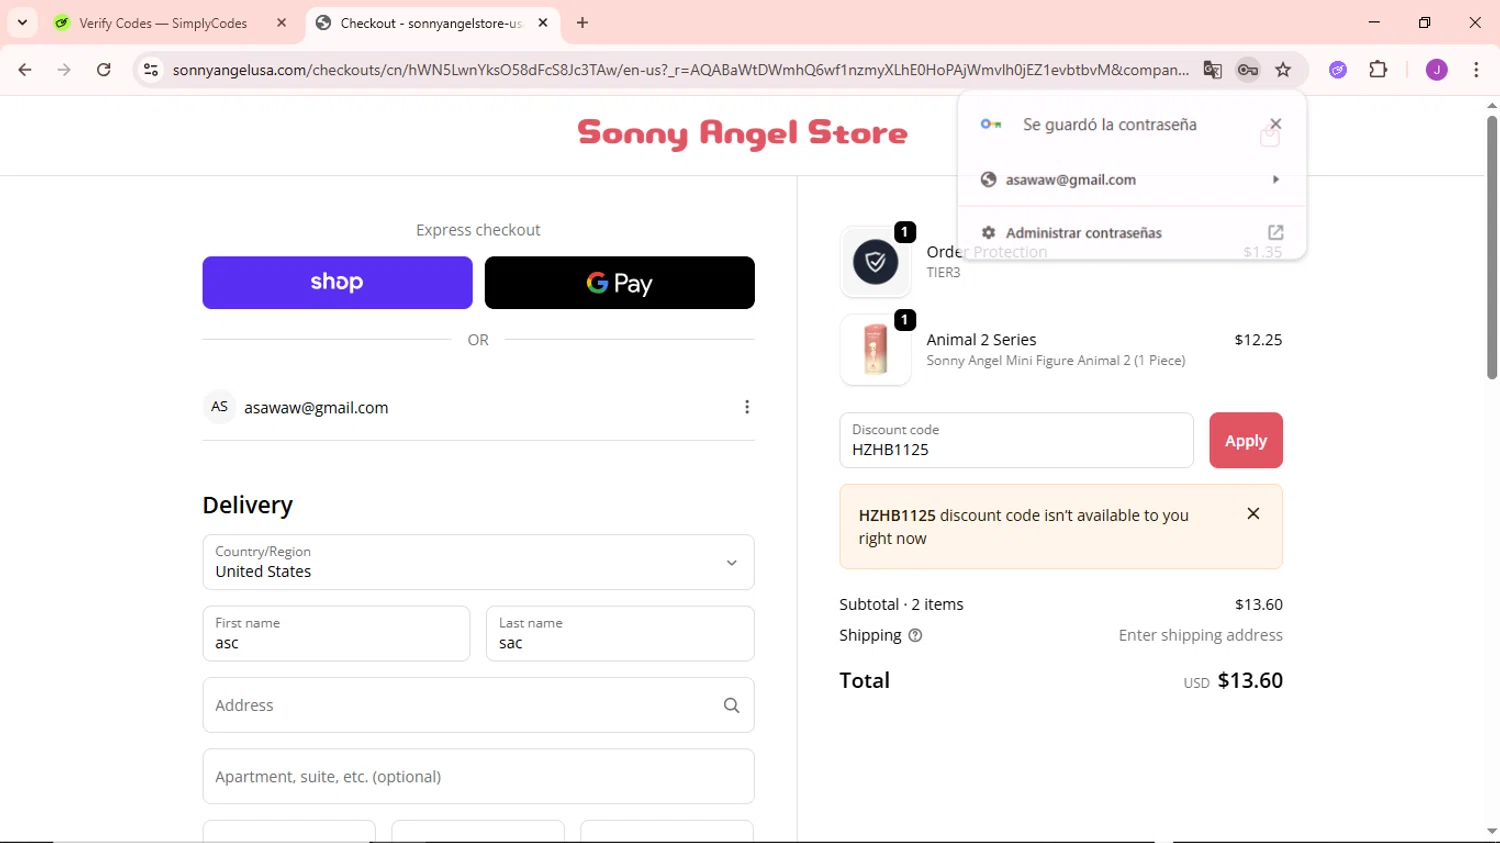Click the open-in-new icon beside Administrar contraseñas
Image resolution: width=1500 pixels, height=843 pixels.
click(1276, 233)
